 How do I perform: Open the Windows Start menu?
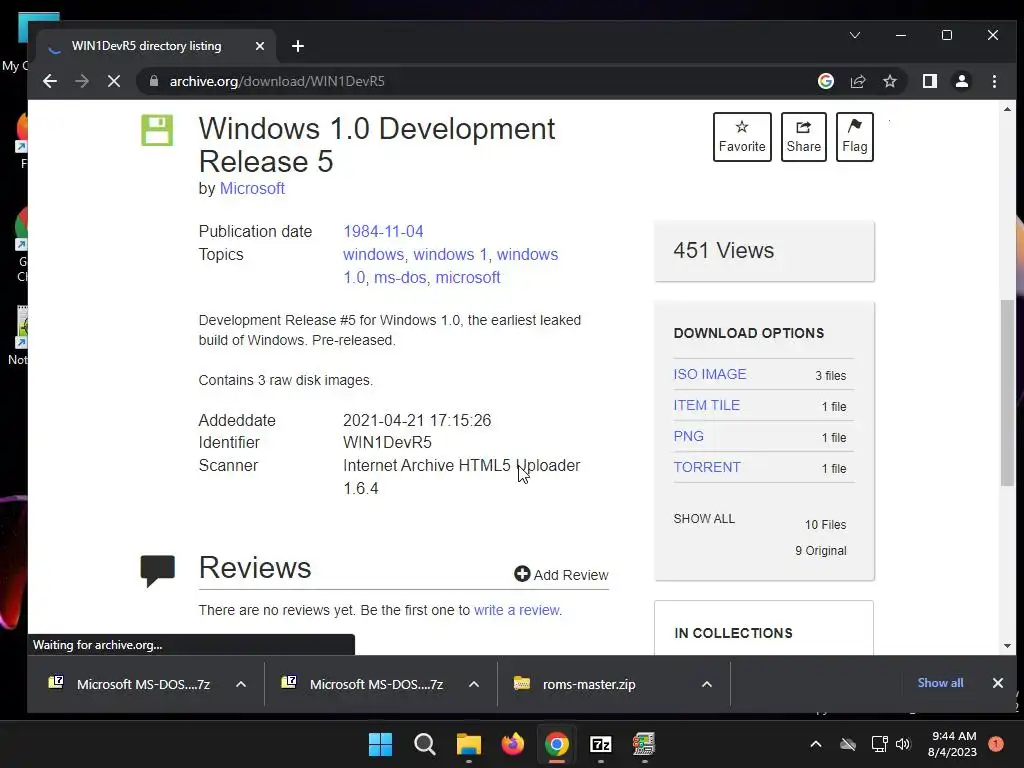380,744
